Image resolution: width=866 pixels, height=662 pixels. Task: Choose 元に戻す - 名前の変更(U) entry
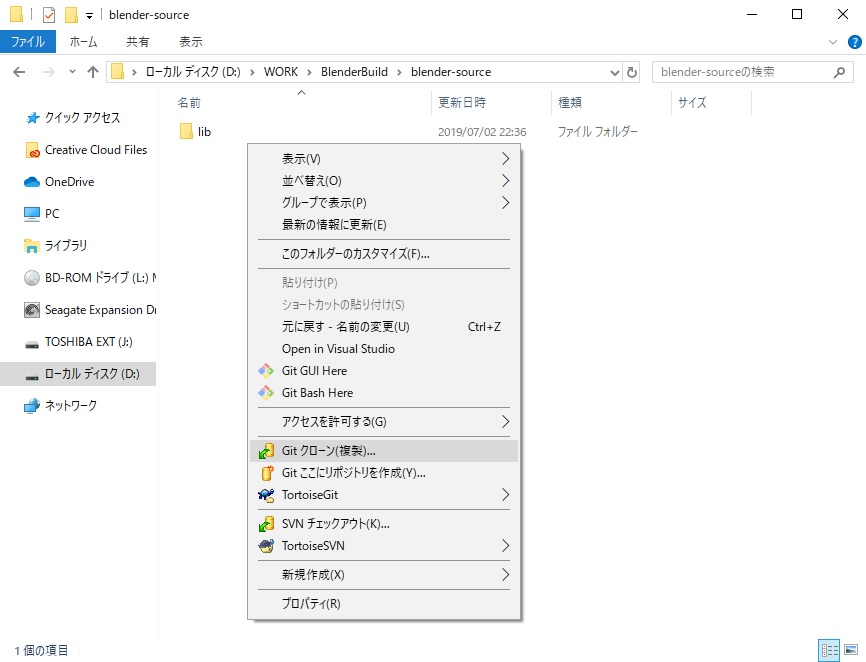[384, 327]
